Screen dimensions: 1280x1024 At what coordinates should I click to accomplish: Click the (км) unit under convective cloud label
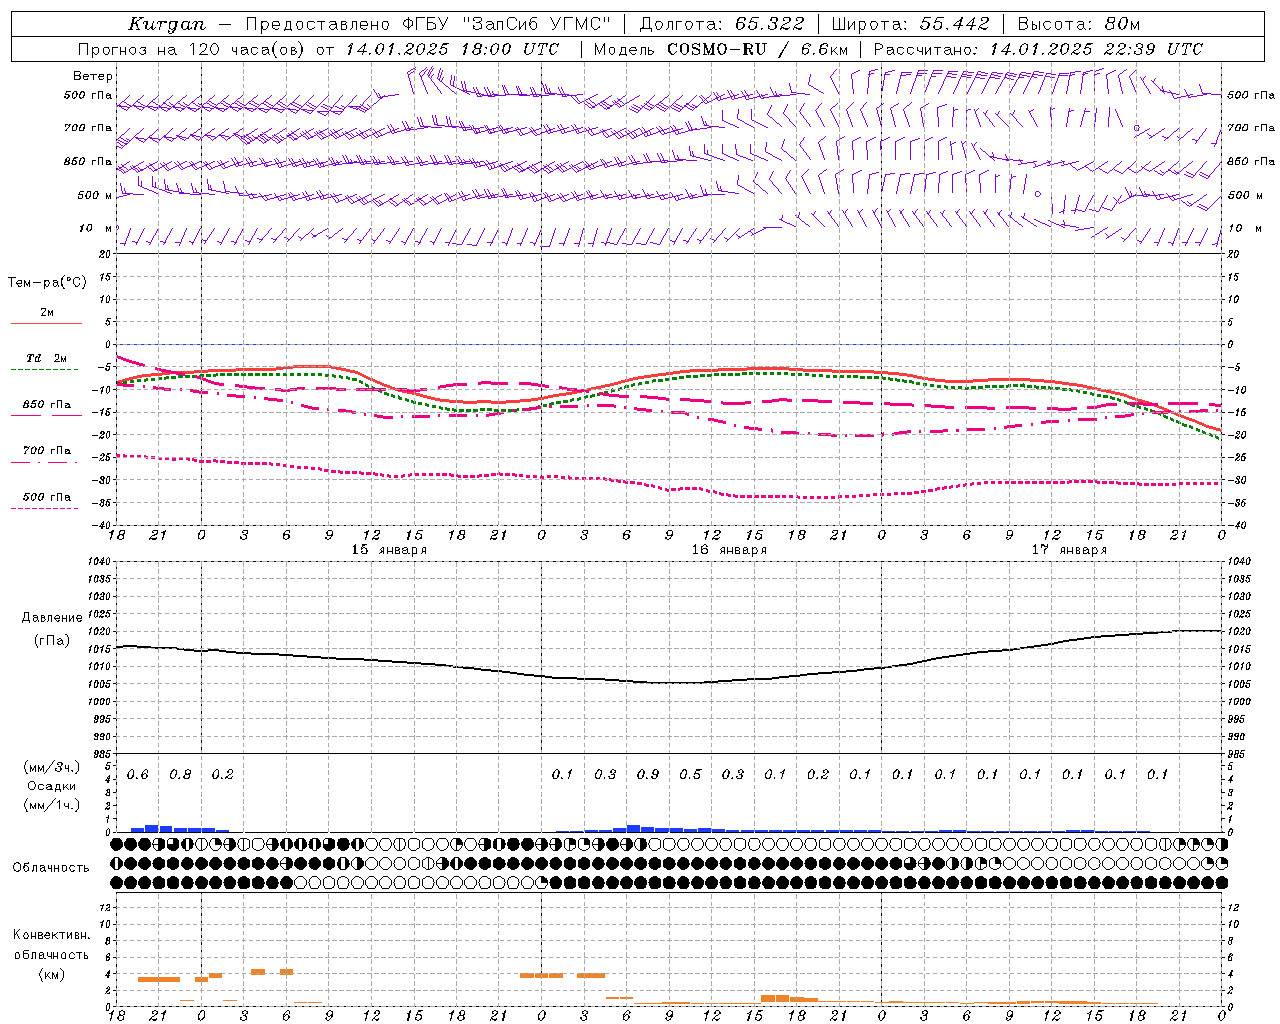[x=52, y=974]
